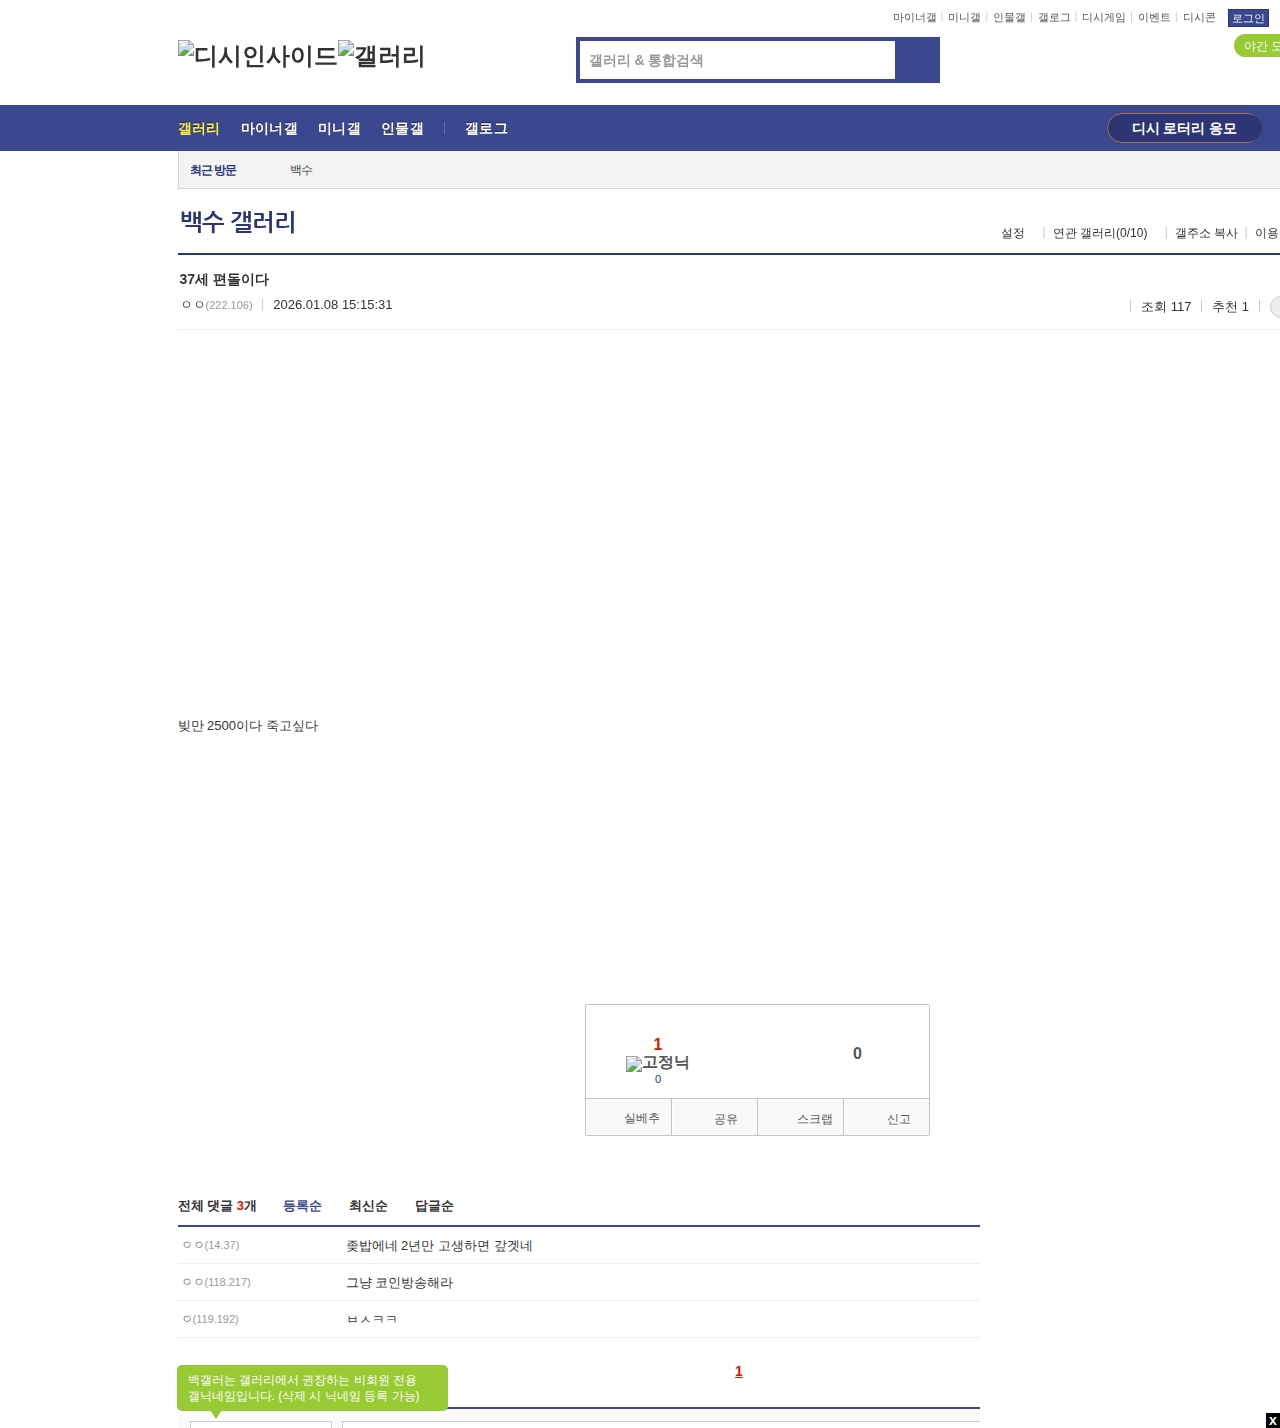Click the 디시 로터리 응모 button
The image size is (1280, 1428).
1184,128
